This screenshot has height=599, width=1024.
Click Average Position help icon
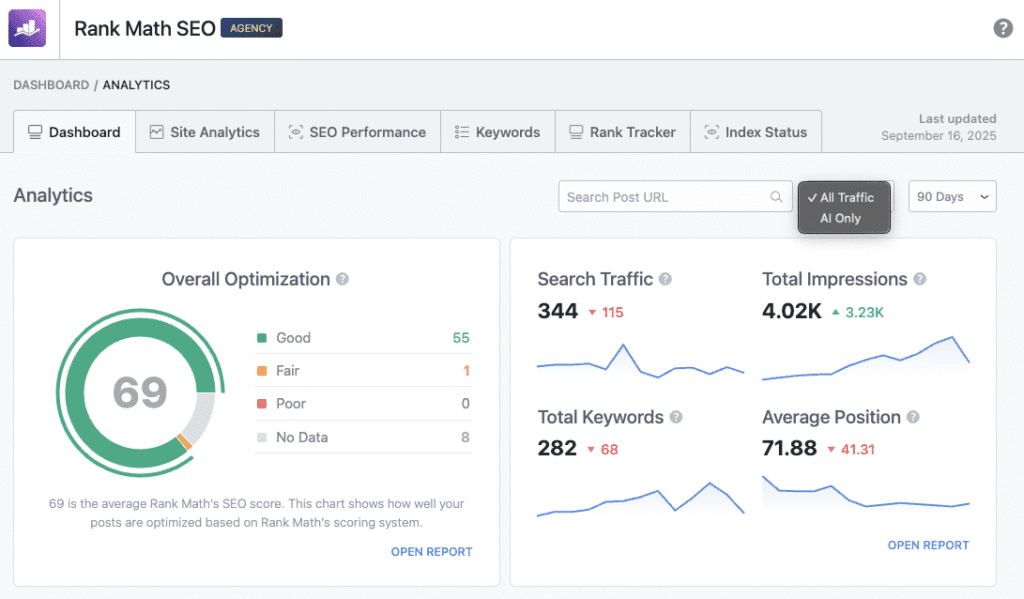pos(913,418)
